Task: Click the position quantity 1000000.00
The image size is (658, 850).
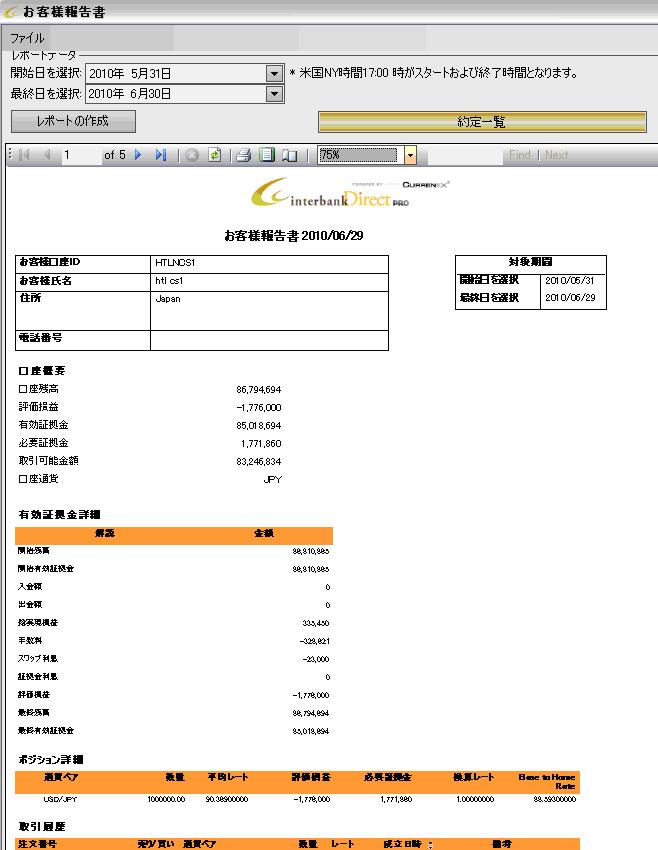Action: [x=166, y=799]
